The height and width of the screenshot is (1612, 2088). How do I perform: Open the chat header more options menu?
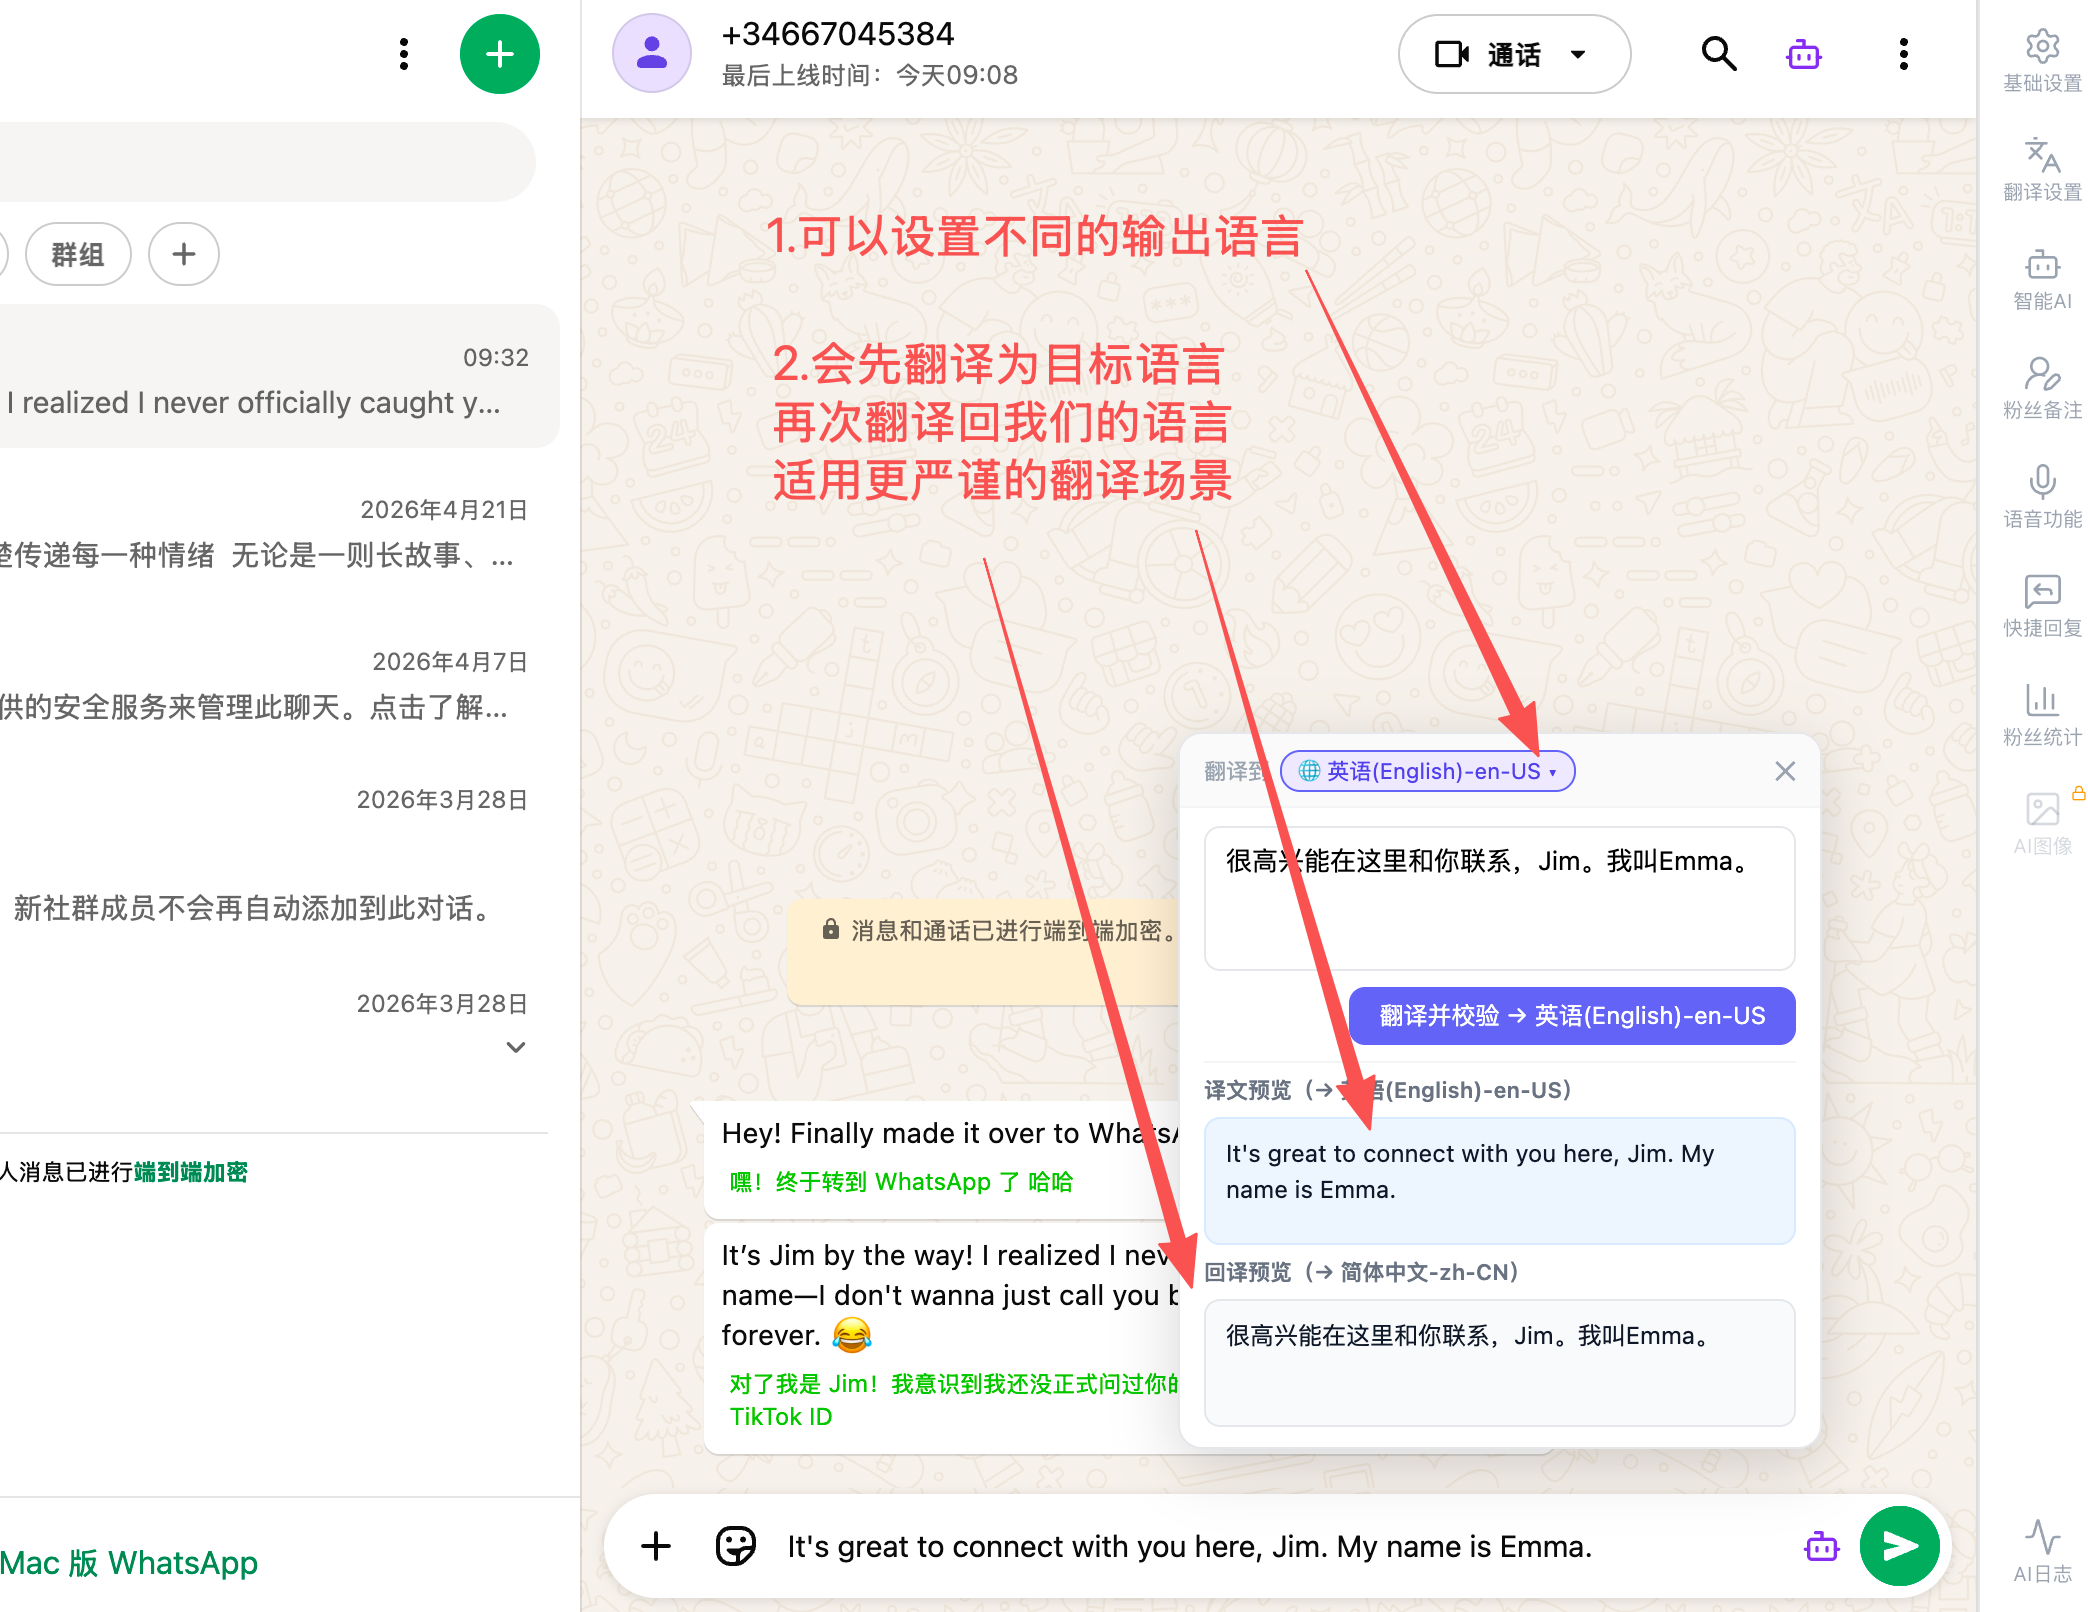pyautogui.click(x=1903, y=54)
